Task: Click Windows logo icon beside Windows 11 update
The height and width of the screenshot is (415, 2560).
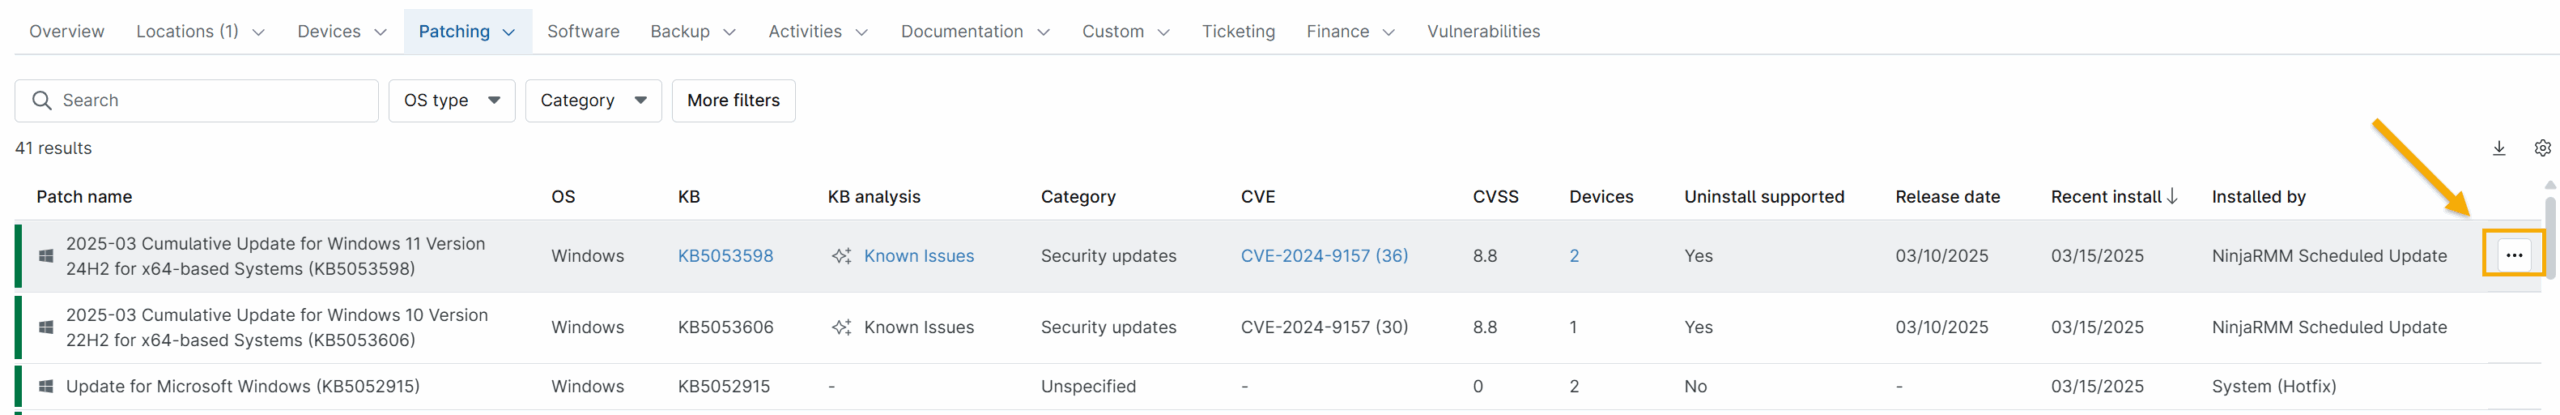Action: pyautogui.click(x=46, y=256)
